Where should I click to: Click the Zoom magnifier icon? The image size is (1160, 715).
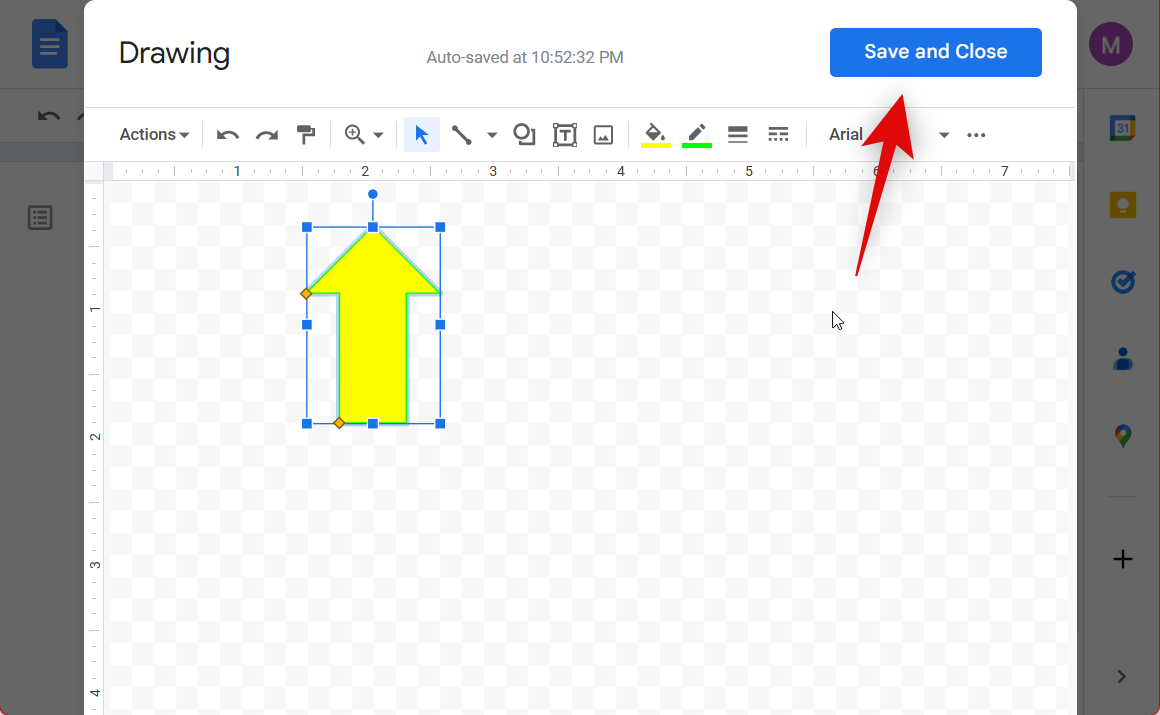pos(354,134)
